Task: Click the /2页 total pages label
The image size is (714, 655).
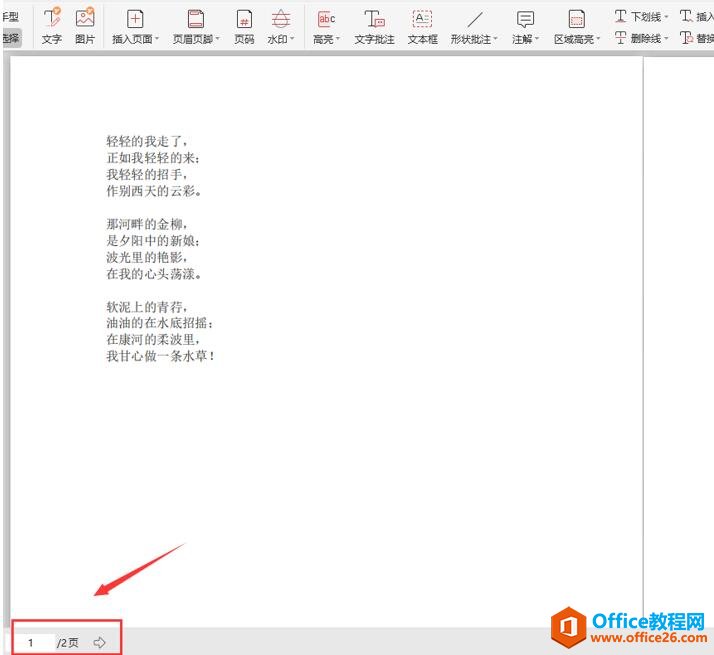Action: point(67,643)
